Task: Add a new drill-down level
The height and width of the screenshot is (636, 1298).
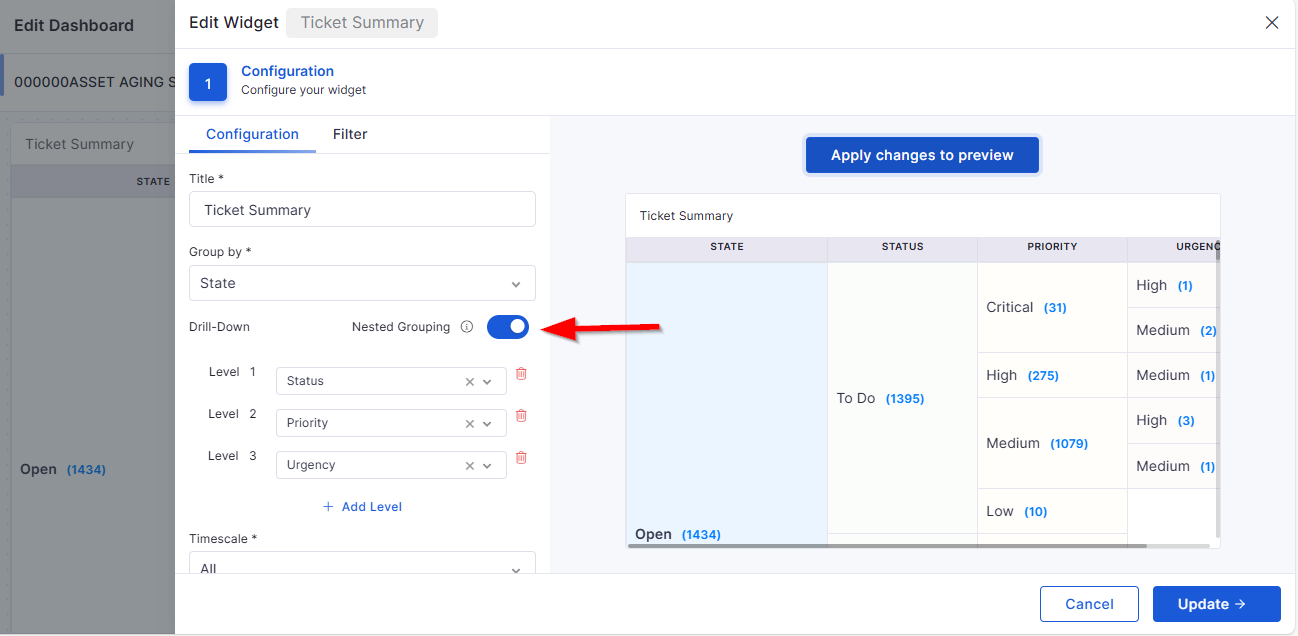Action: coord(362,507)
